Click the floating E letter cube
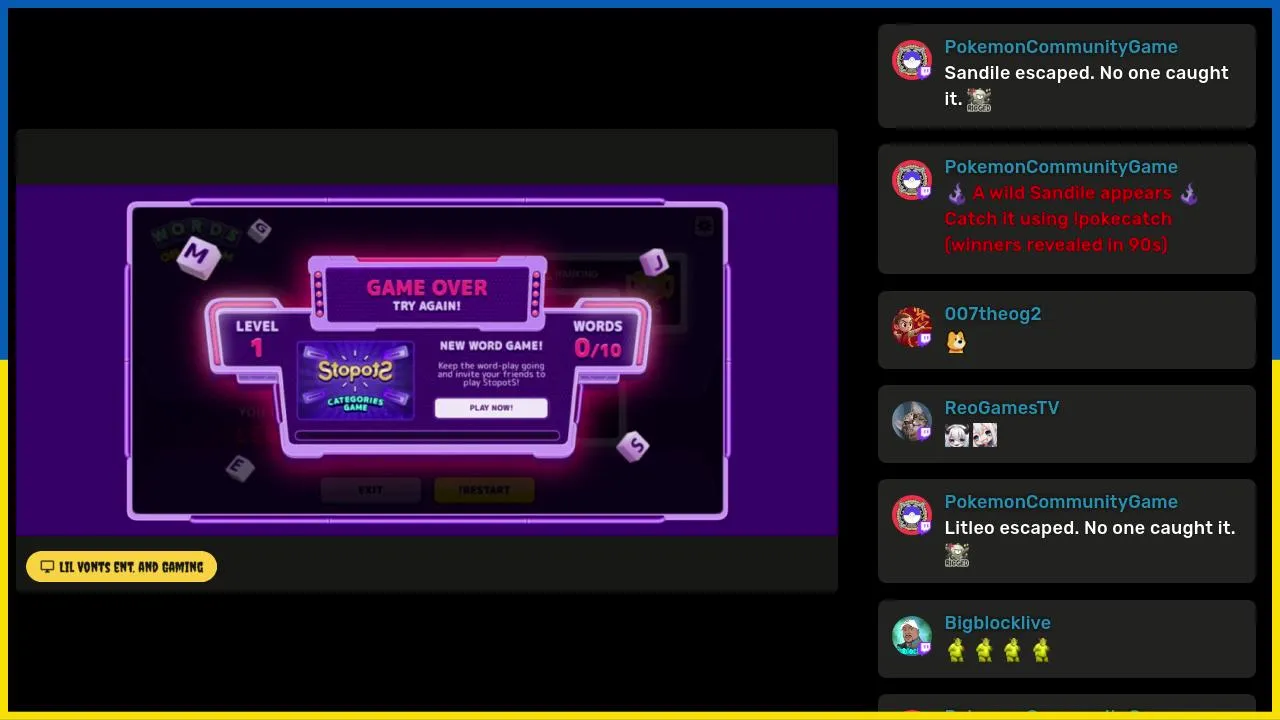 pos(240,468)
